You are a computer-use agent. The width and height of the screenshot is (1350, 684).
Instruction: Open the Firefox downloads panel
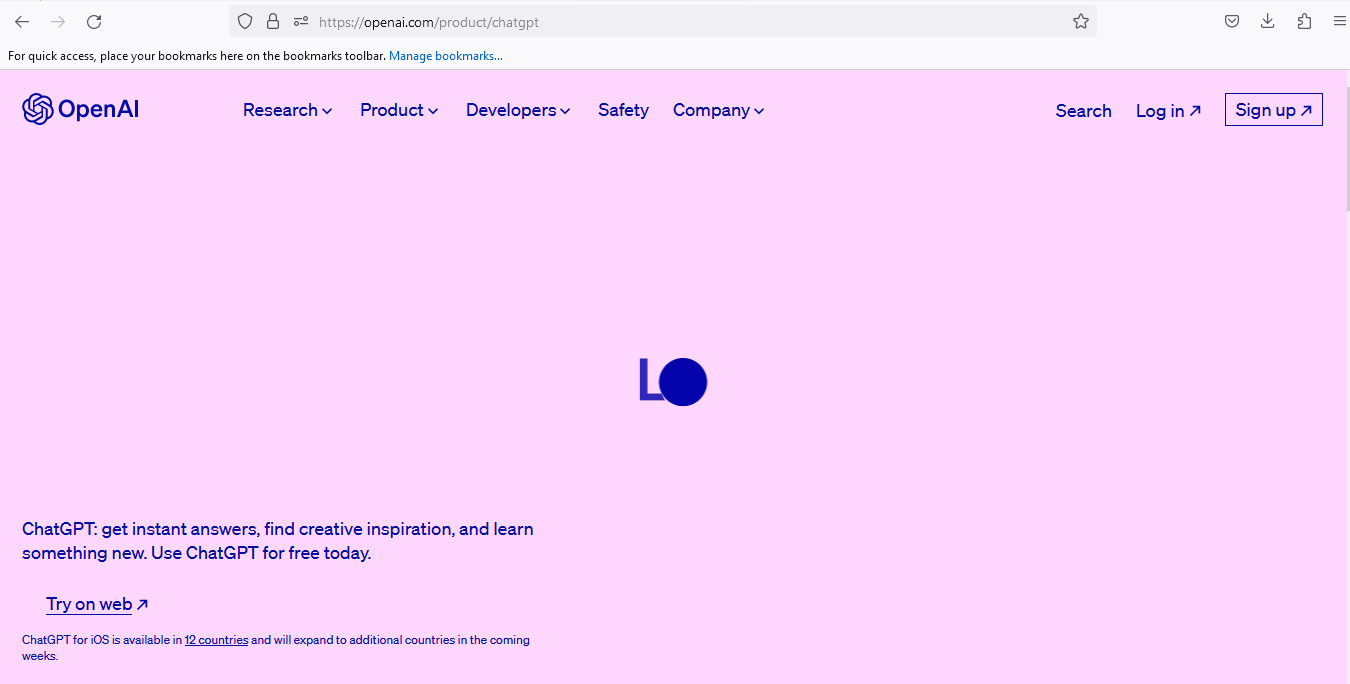point(1267,21)
